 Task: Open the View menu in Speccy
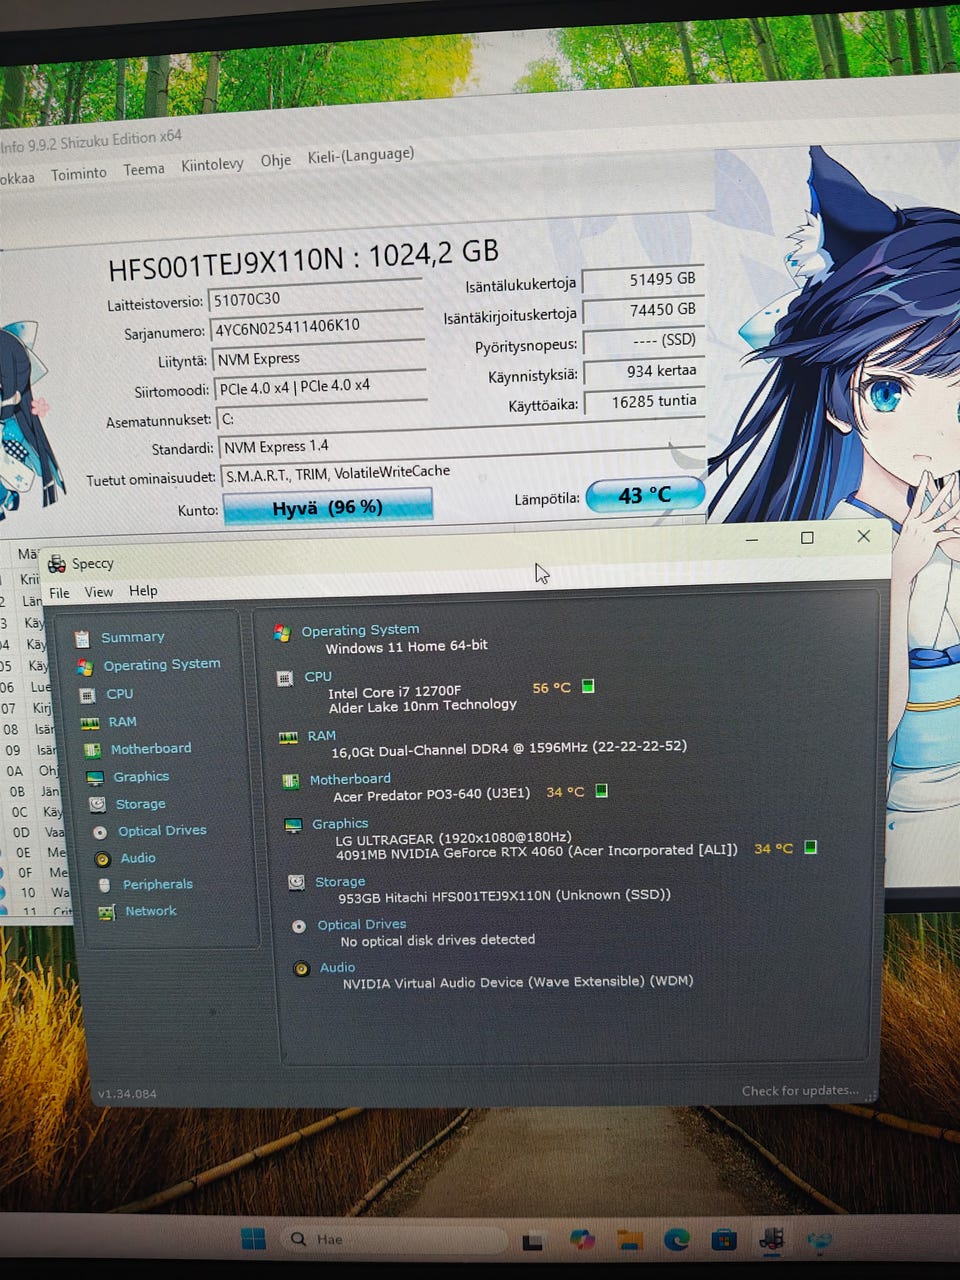point(98,592)
